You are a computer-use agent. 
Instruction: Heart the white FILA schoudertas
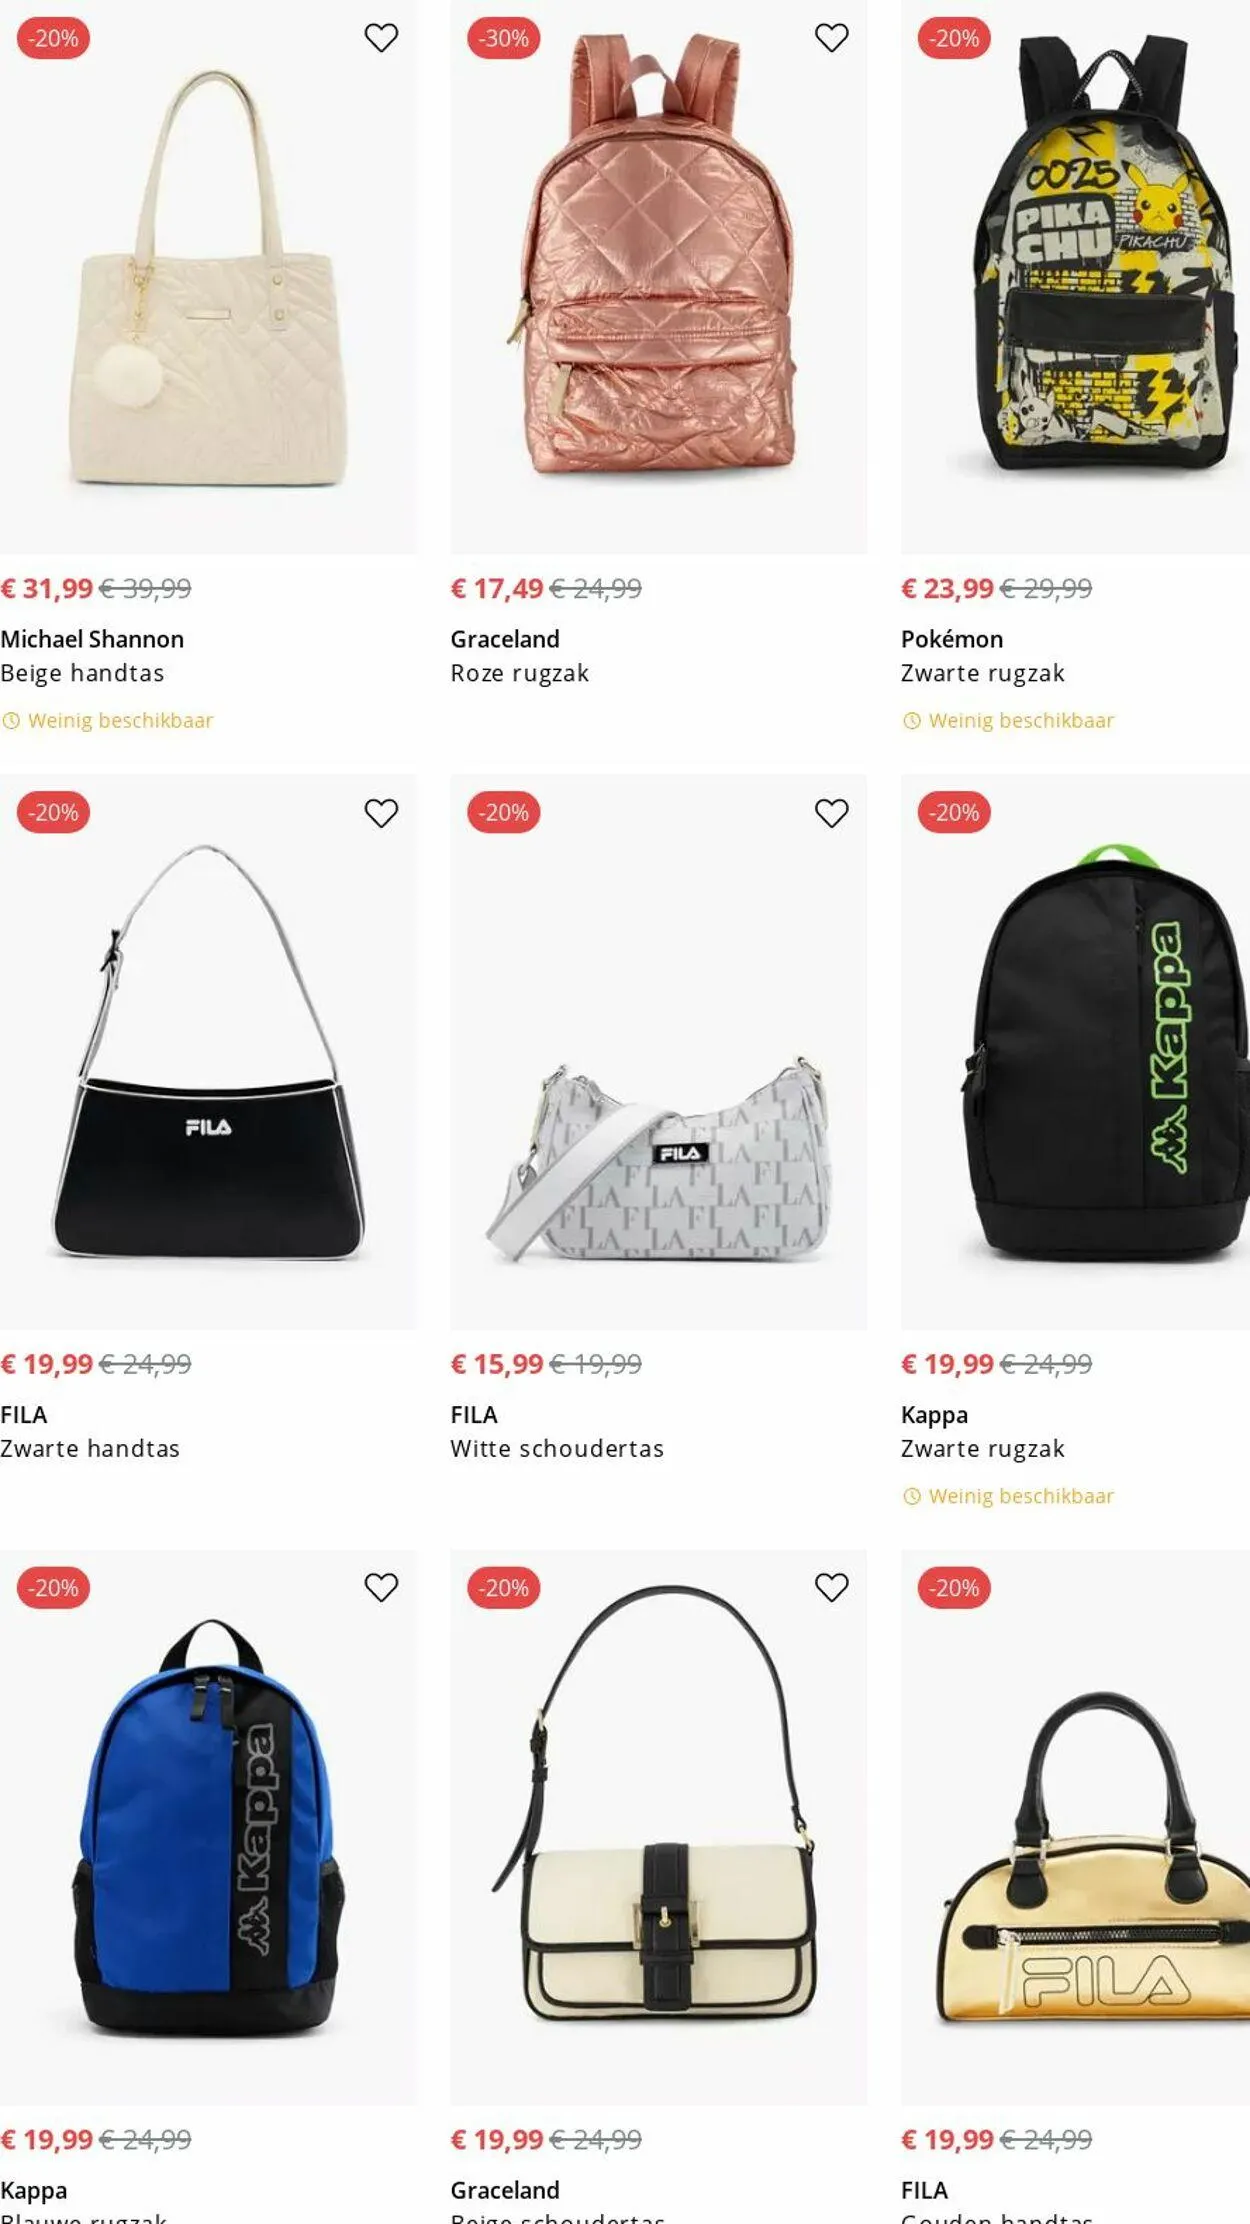[x=831, y=813]
